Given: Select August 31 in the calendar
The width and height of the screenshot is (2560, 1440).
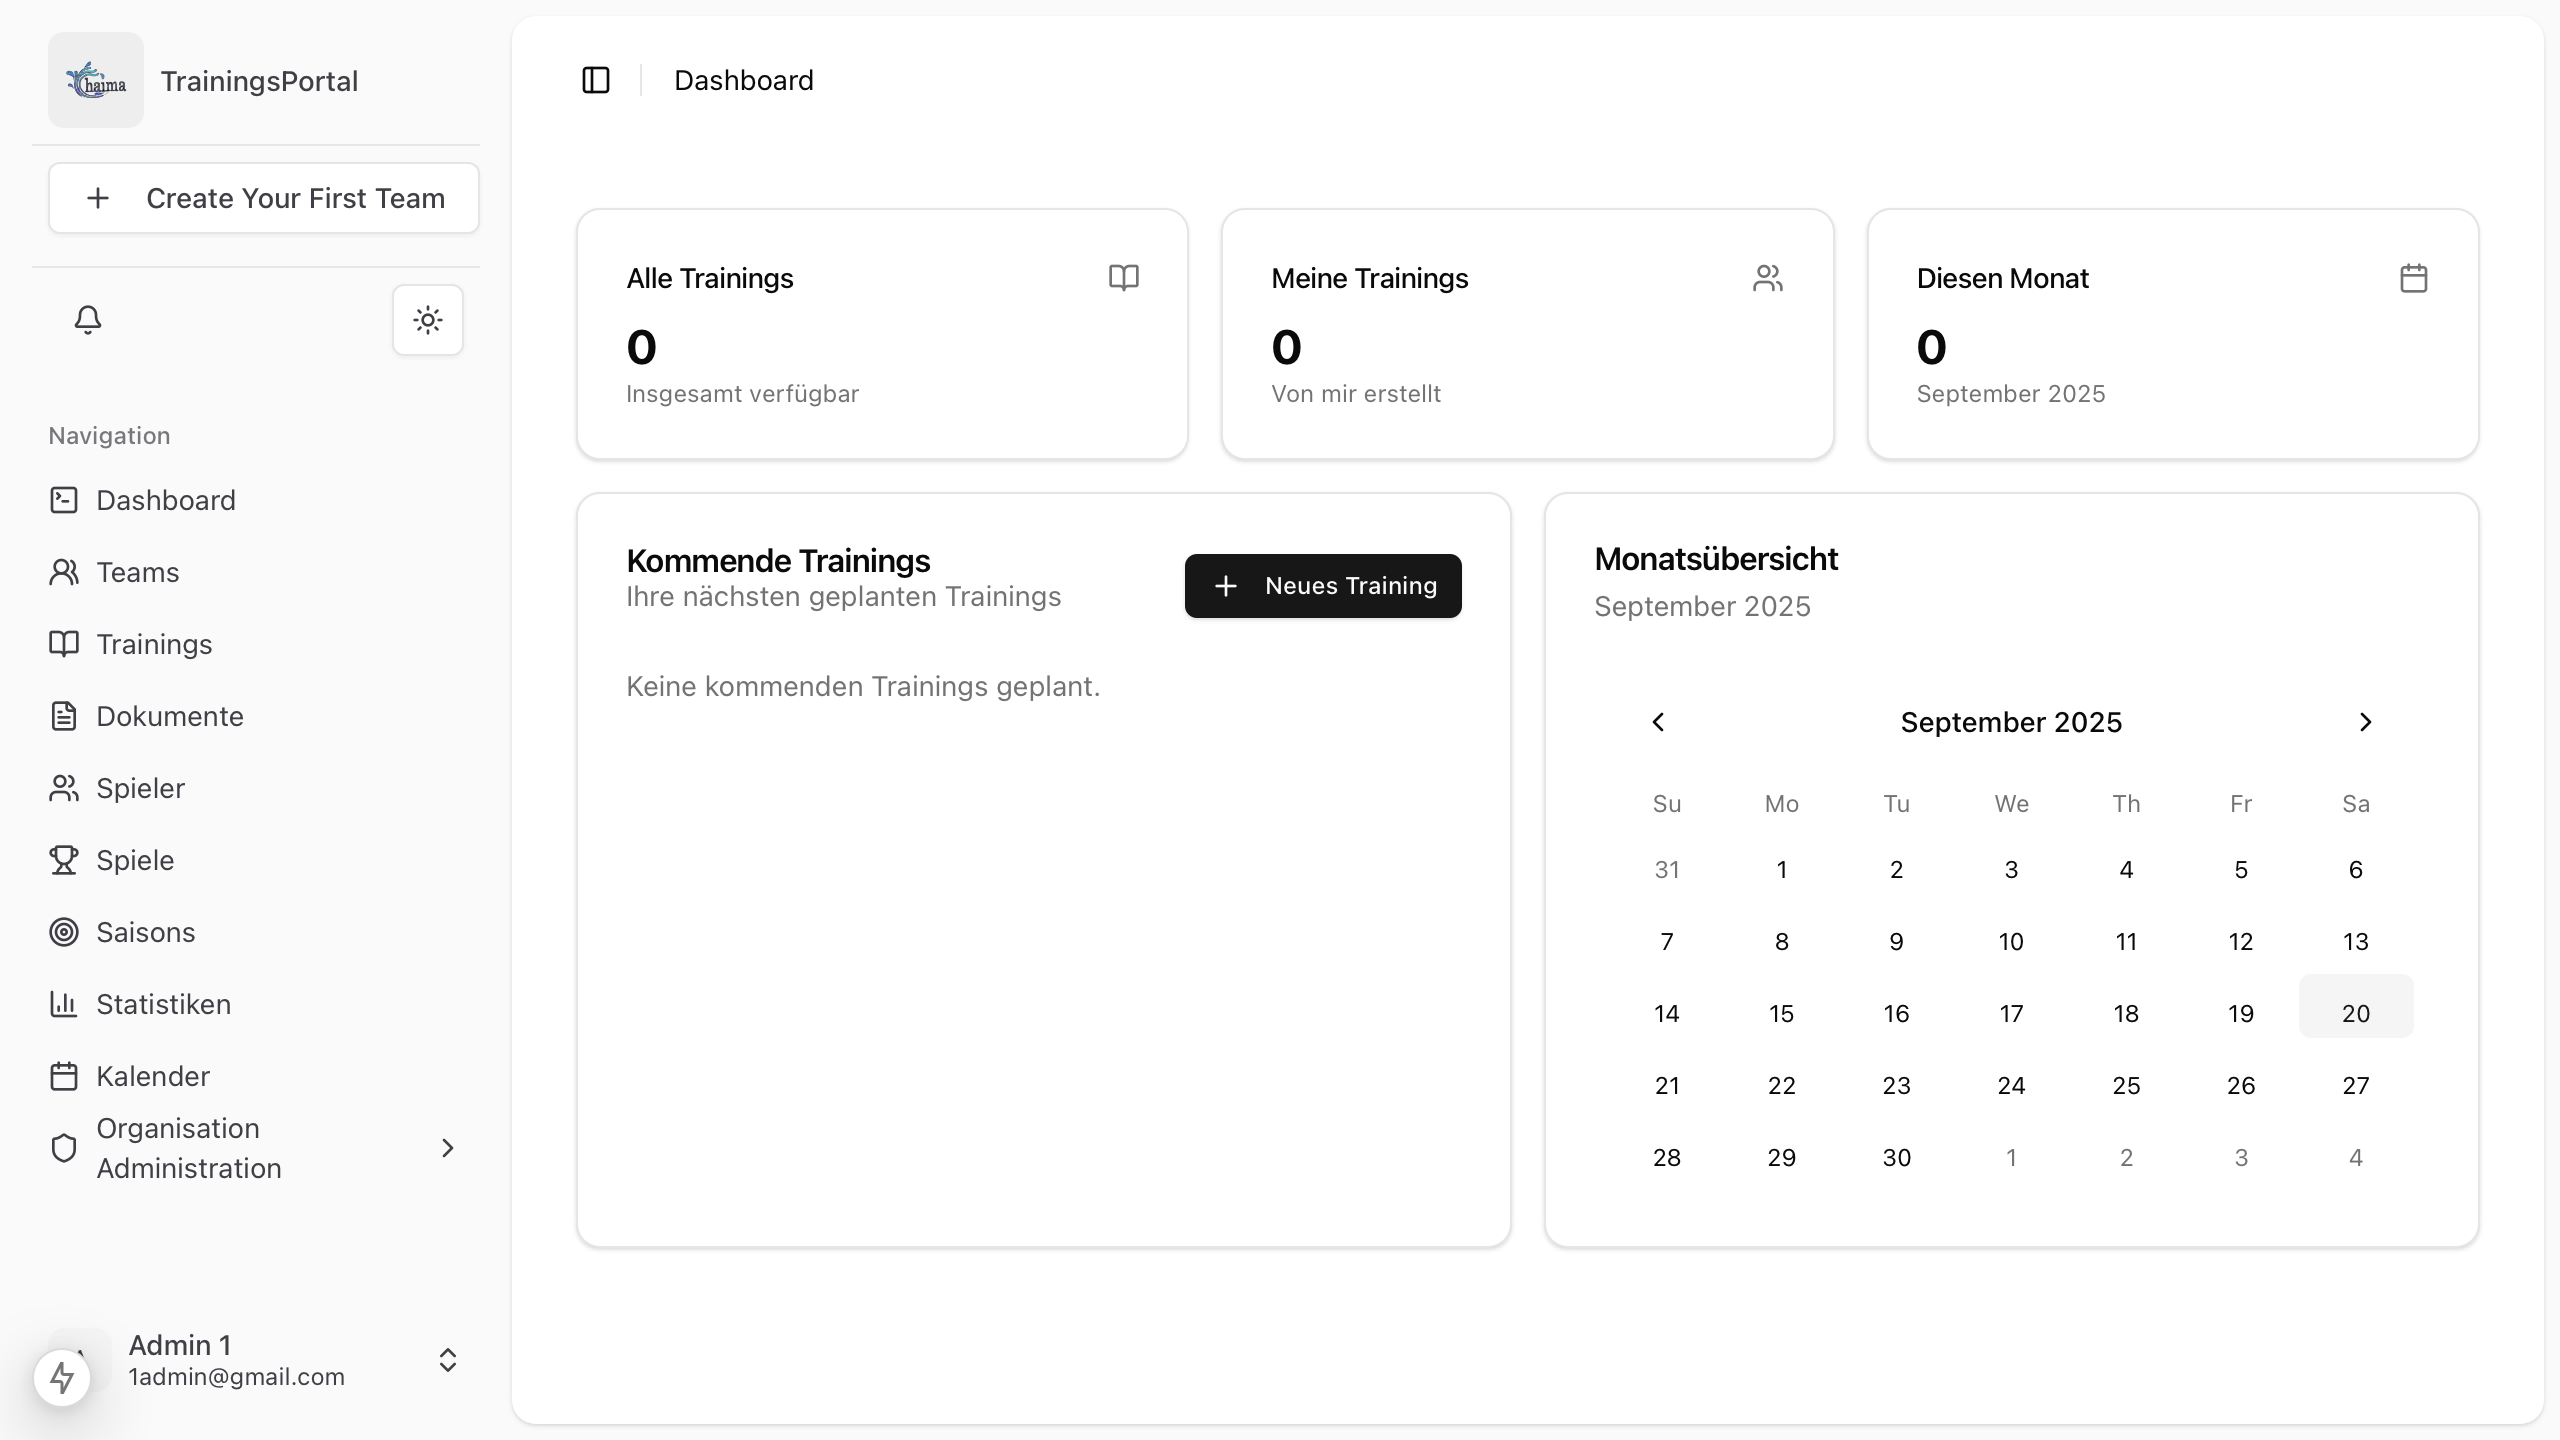Looking at the screenshot, I should 1667,869.
